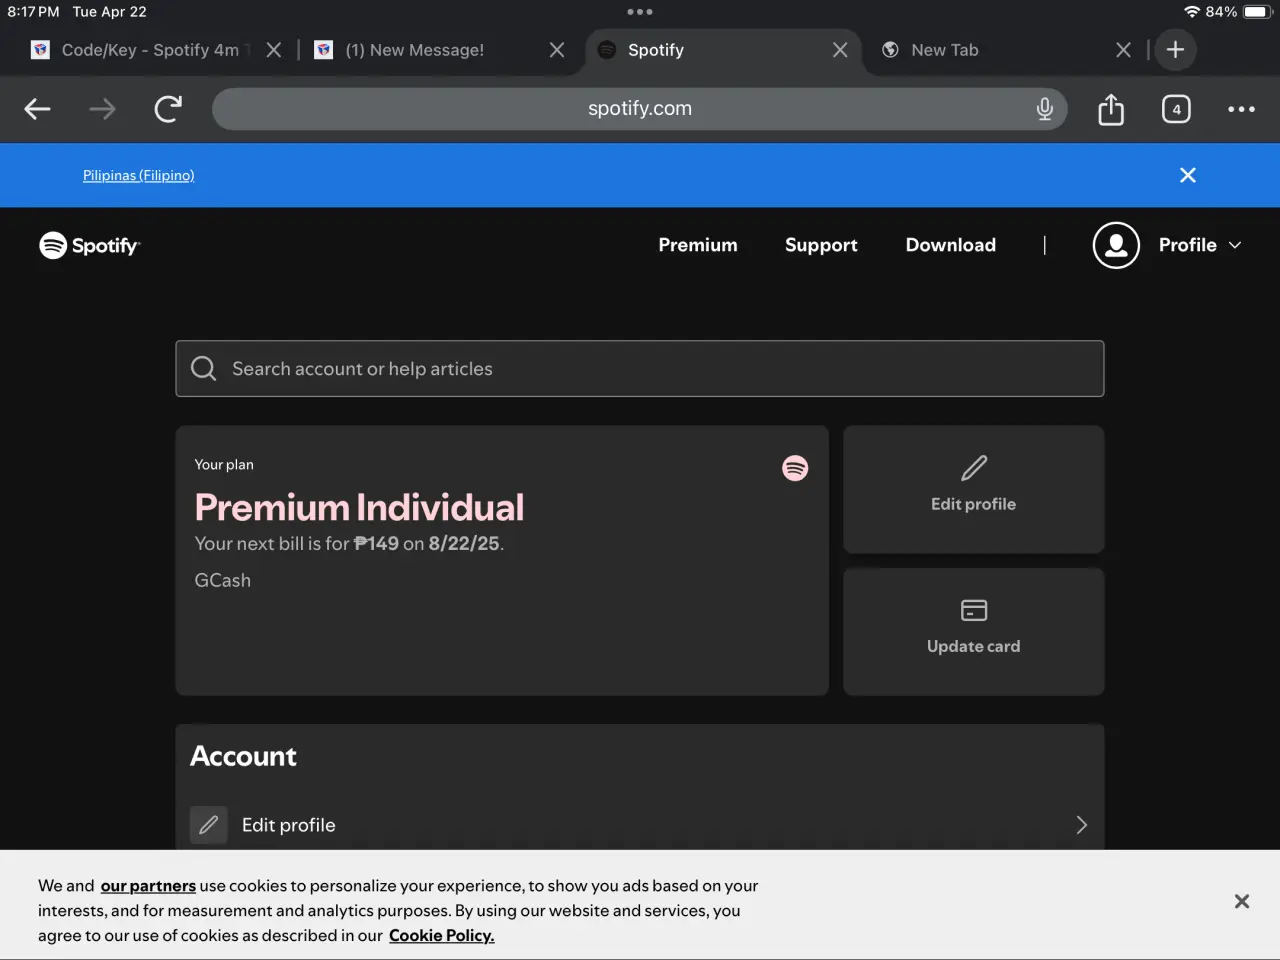The image size is (1280, 960).
Task: Click the Spotify logo in header
Action: coord(90,245)
